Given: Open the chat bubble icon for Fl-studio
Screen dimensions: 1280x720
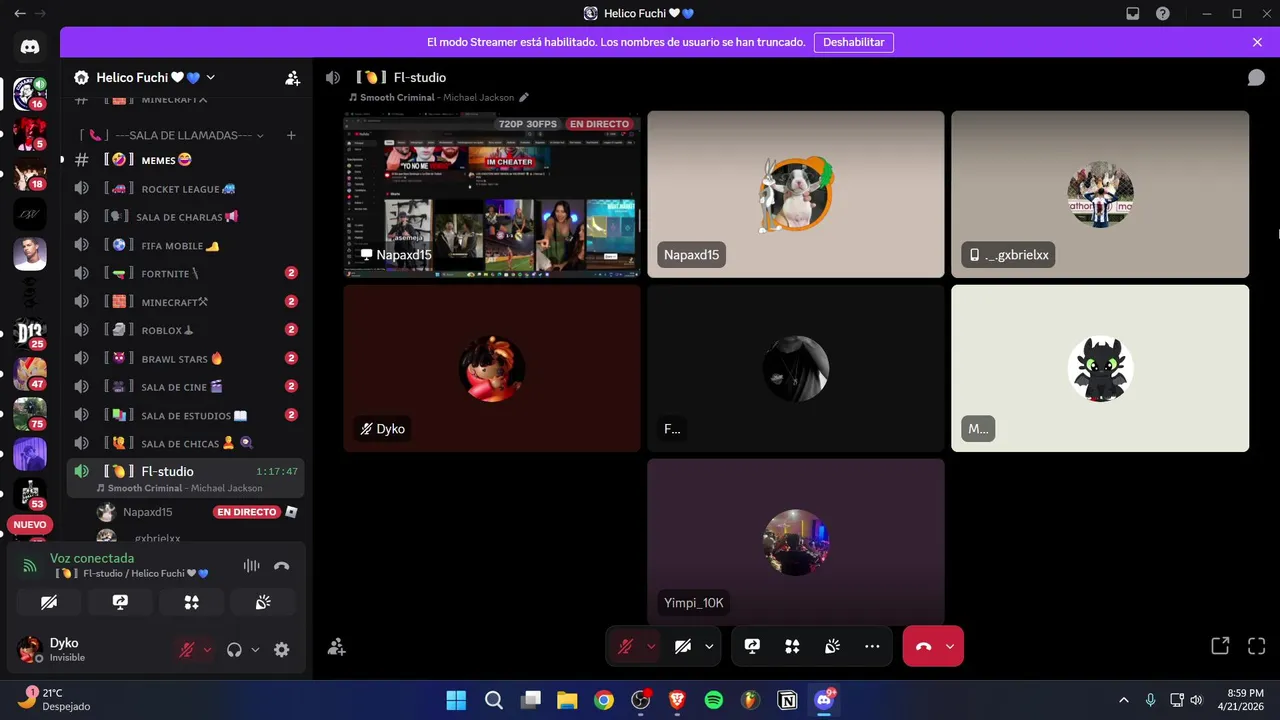Looking at the screenshot, I should click(x=1256, y=77).
